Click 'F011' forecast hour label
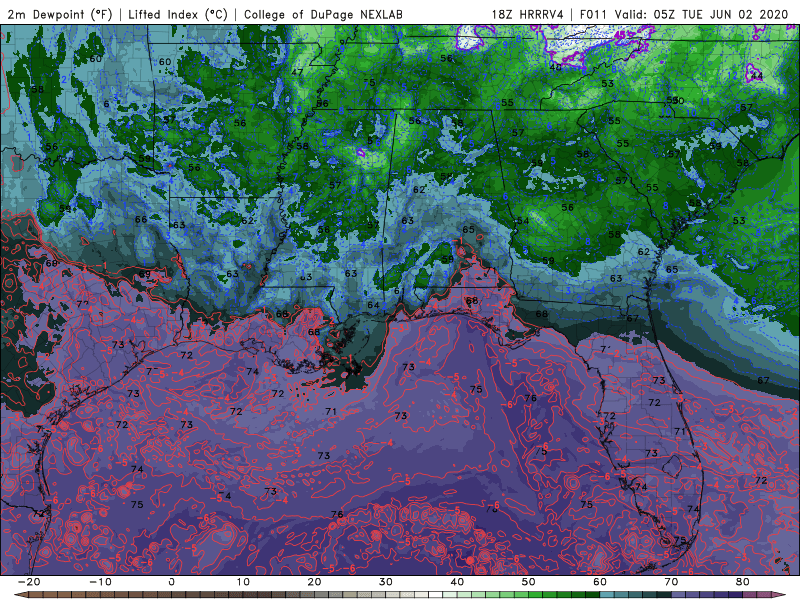The image size is (800, 600). point(593,14)
